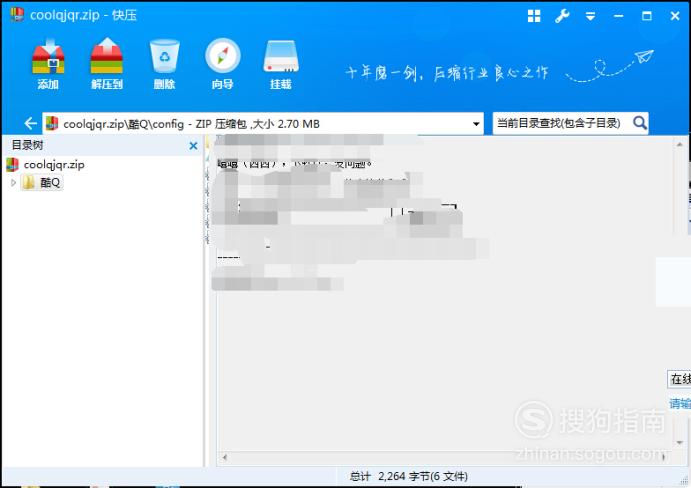Screen dimensions: 691x488
Task: Go back using the left arrow button
Action: [x=30, y=123]
